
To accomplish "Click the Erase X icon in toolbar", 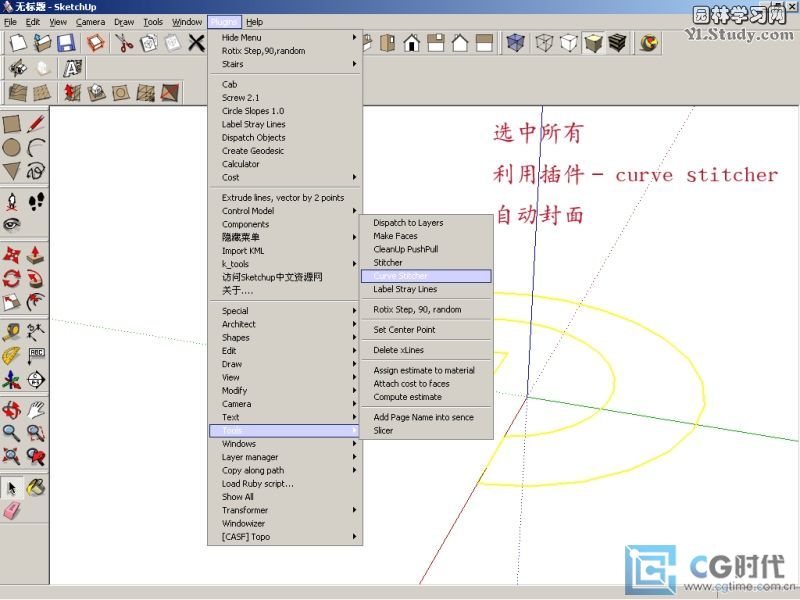I will point(196,43).
